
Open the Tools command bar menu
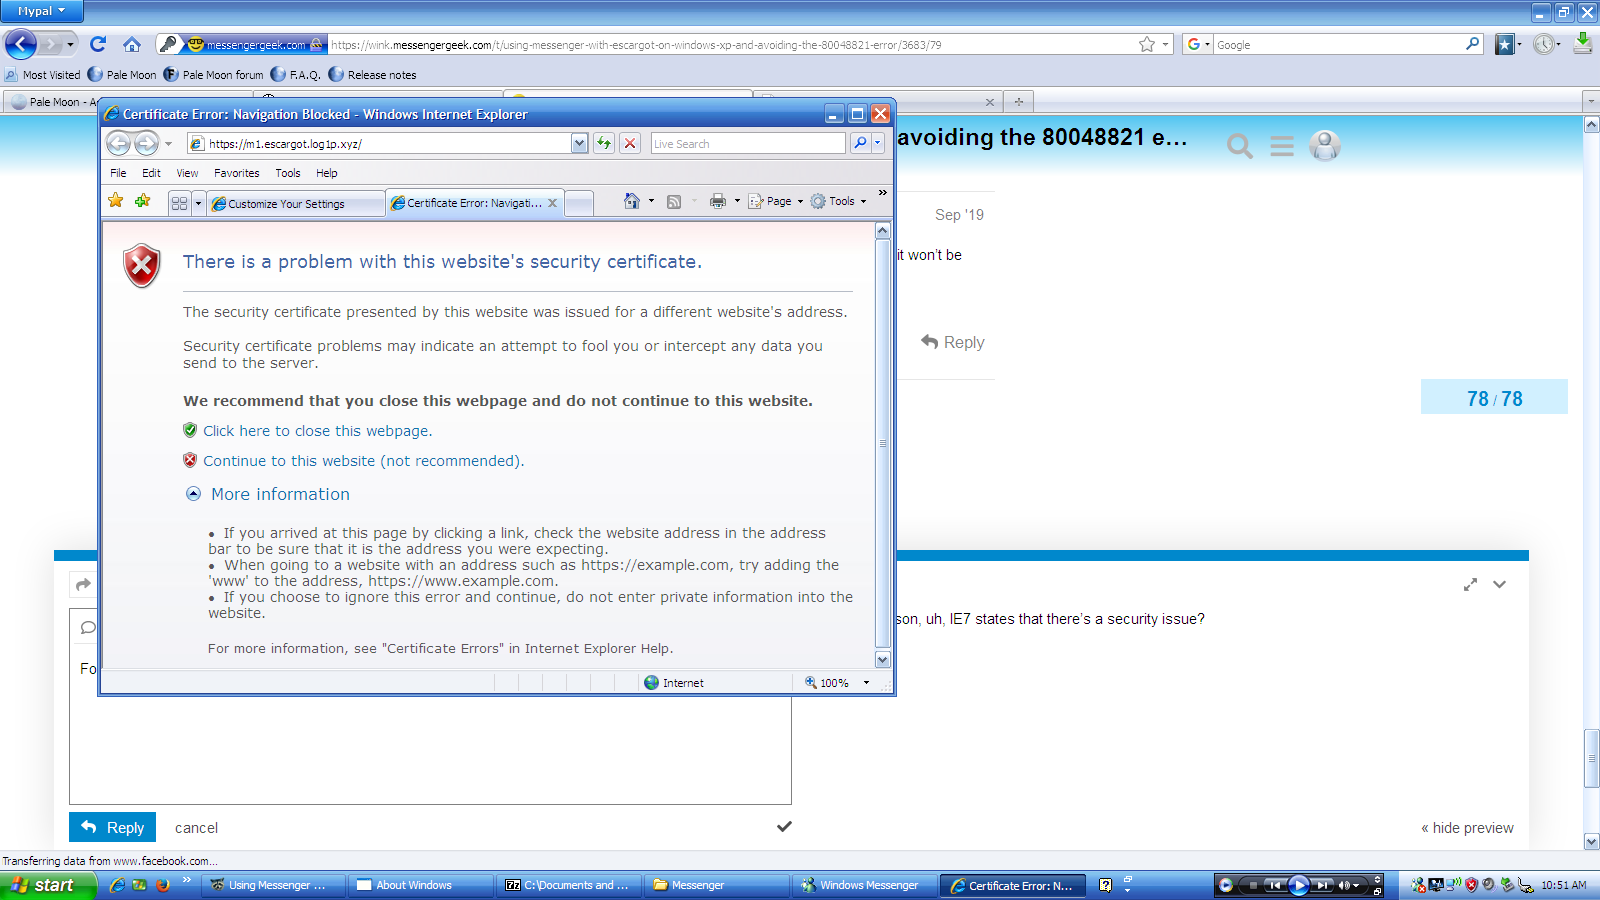pos(838,201)
